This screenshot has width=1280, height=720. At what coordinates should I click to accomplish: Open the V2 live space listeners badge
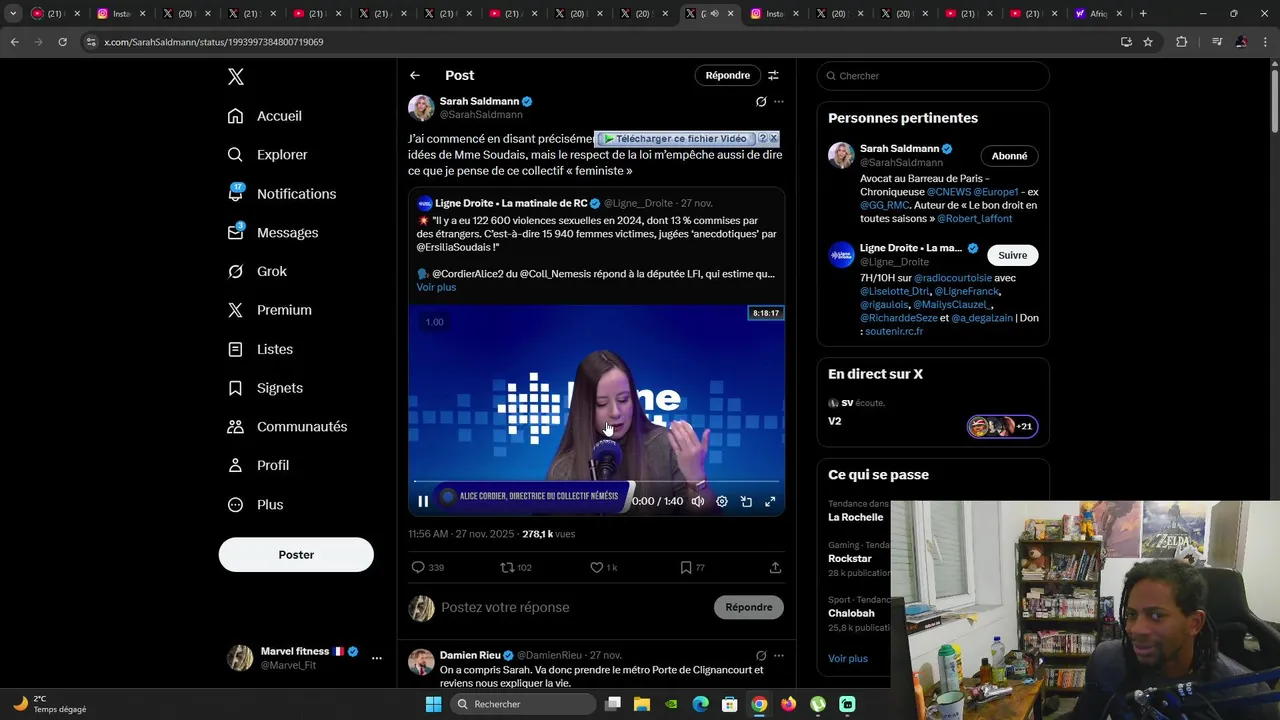[x=1002, y=427]
